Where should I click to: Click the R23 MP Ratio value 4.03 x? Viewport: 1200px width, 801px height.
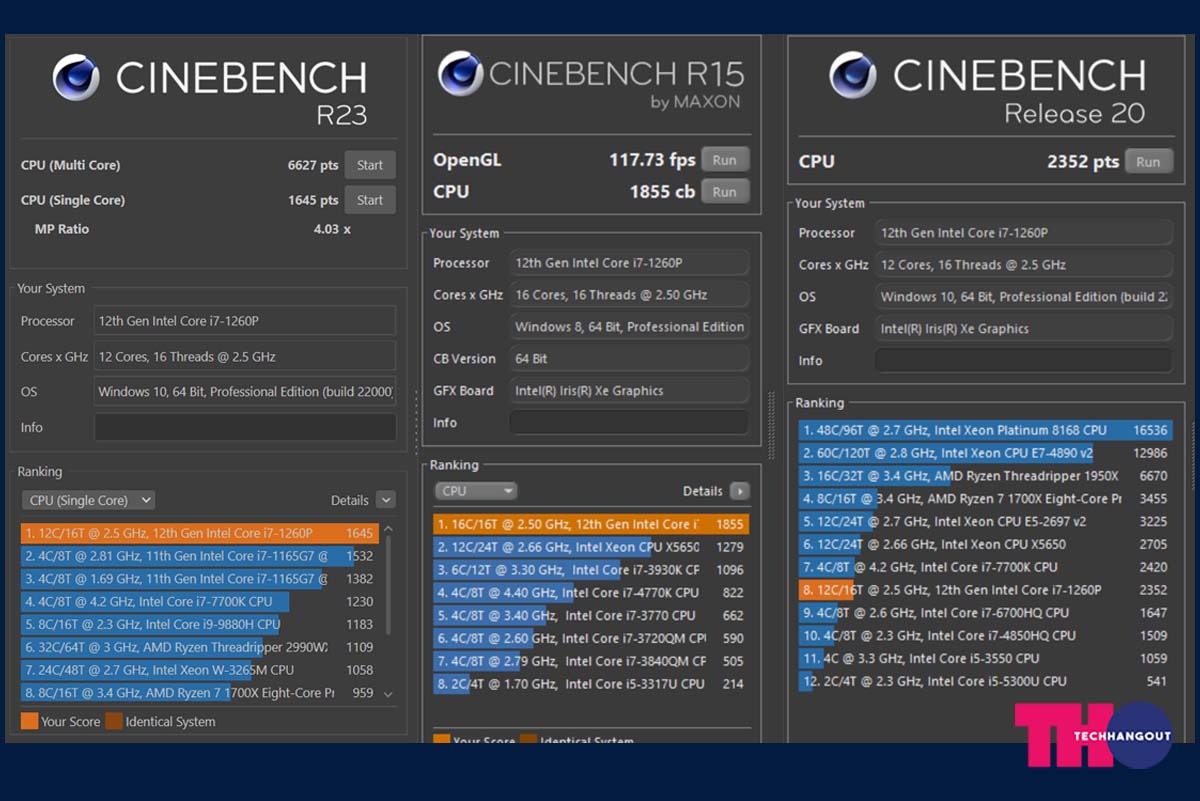pos(332,229)
